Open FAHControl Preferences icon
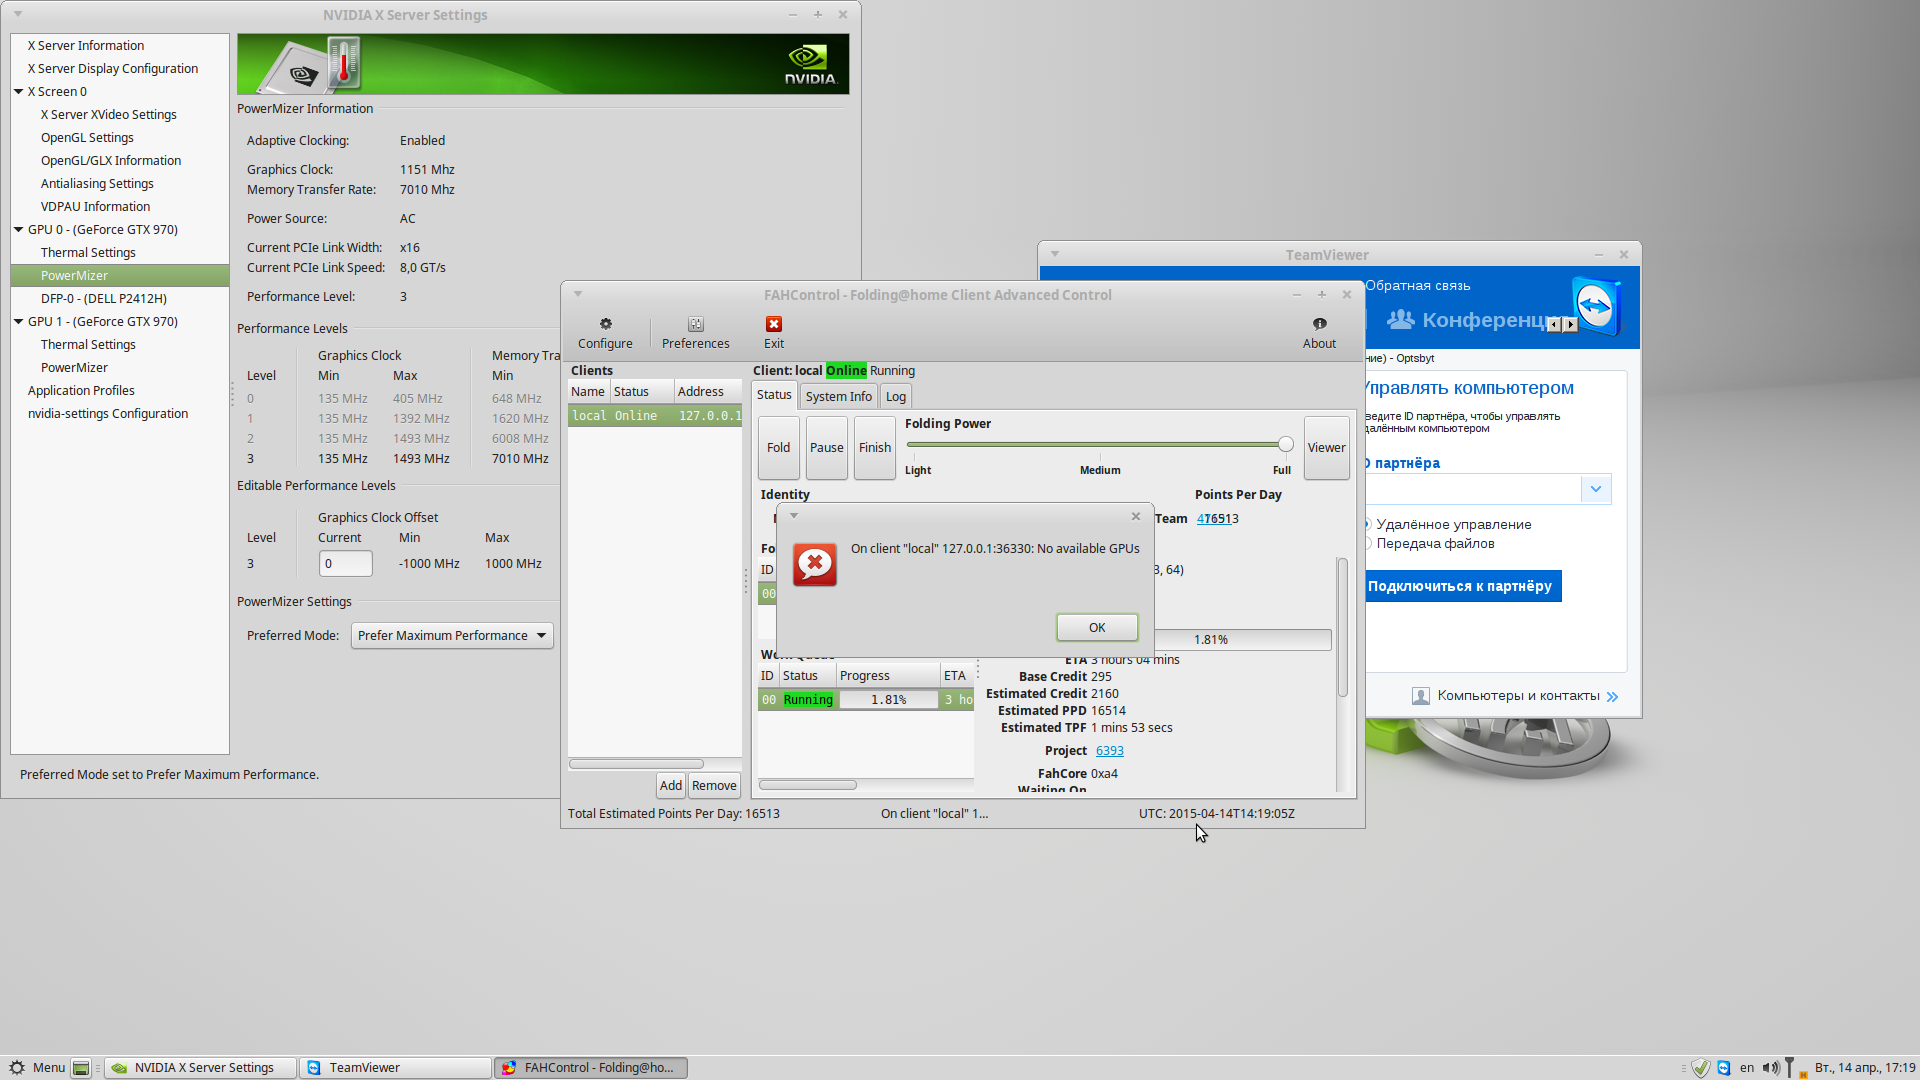Image resolution: width=1920 pixels, height=1080 pixels. [x=695, y=324]
